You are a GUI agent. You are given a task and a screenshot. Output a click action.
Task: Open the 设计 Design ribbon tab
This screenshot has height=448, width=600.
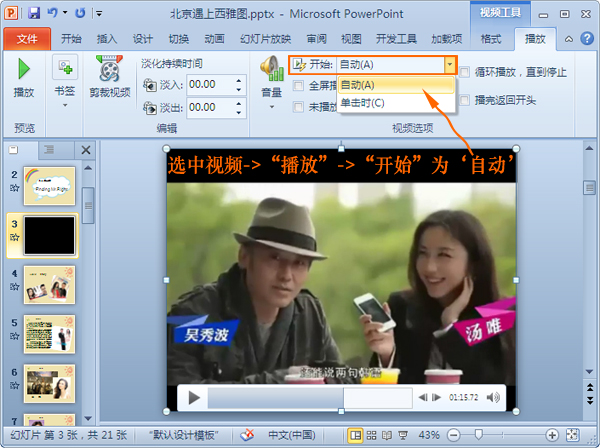click(143, 39)
